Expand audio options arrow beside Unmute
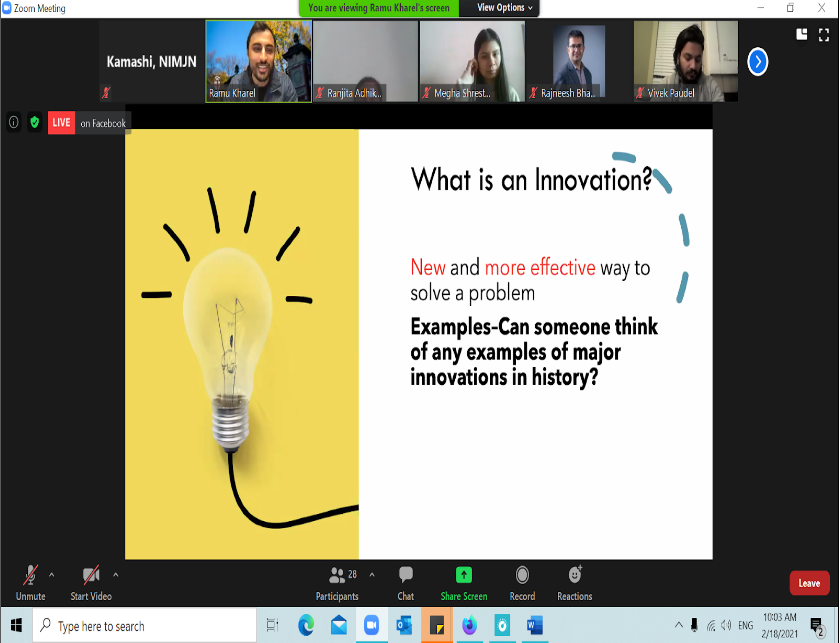840x643 pixels. 52,575
